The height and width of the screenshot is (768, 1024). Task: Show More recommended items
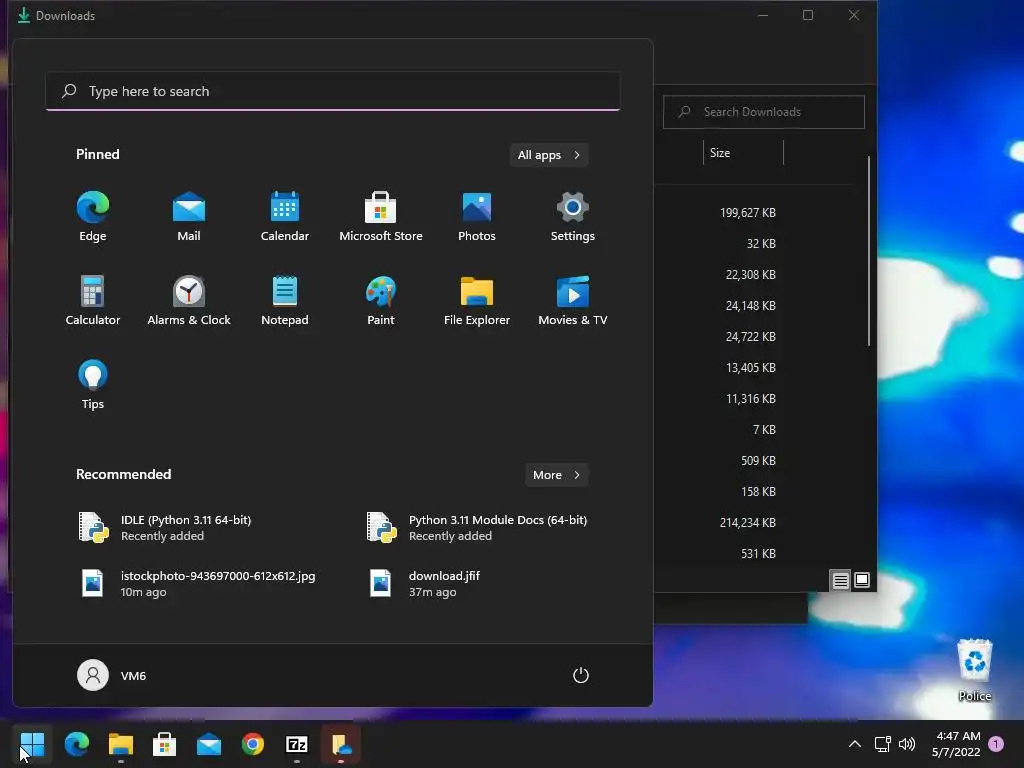pyautogui.click(x=556, y=475)
